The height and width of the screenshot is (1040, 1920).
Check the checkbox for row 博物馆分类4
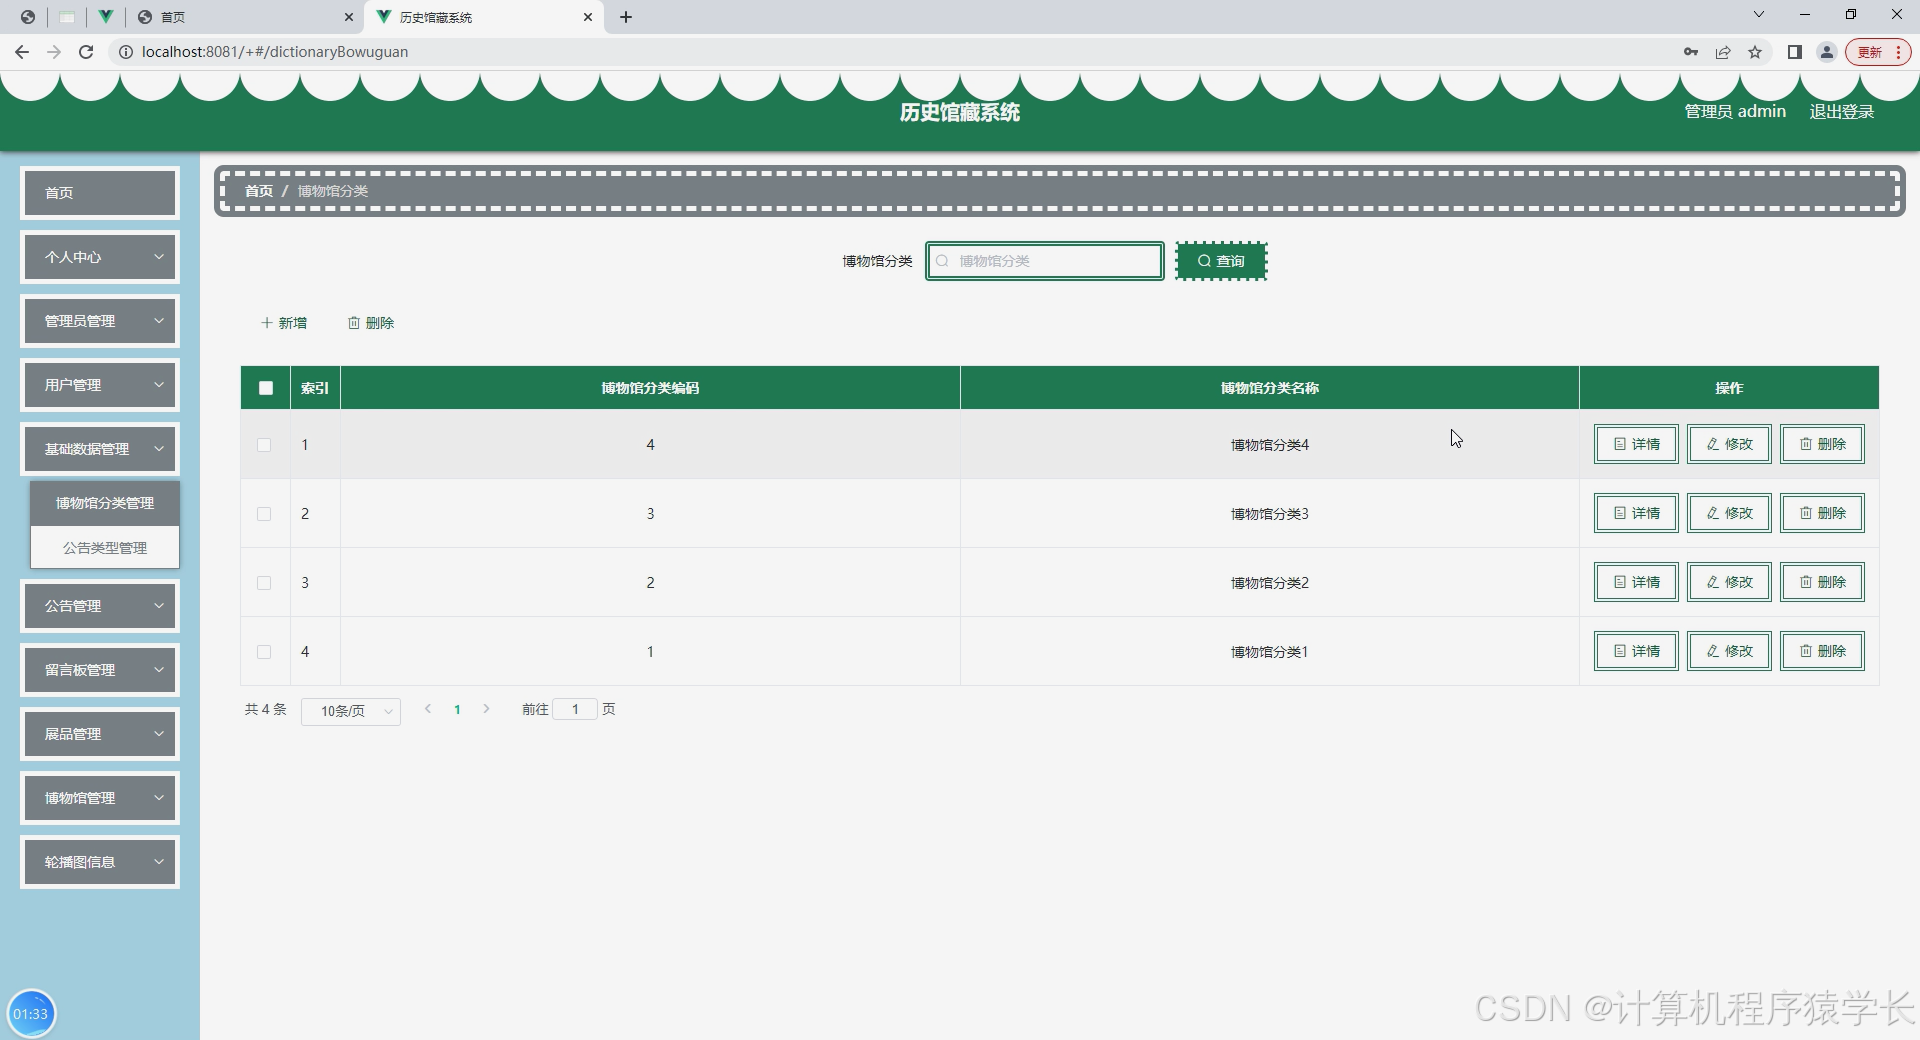pos(264,445)
